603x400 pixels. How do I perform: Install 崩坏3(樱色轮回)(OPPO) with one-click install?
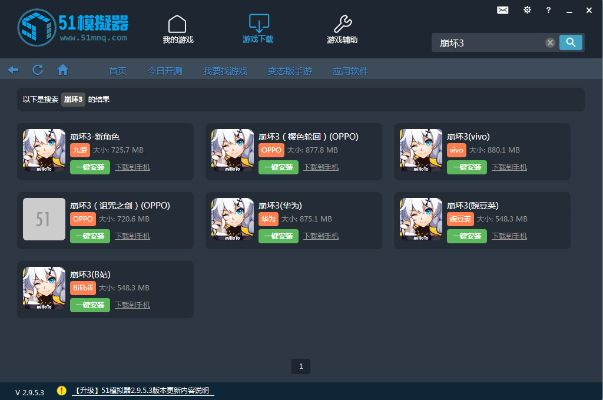pos(278,167)
